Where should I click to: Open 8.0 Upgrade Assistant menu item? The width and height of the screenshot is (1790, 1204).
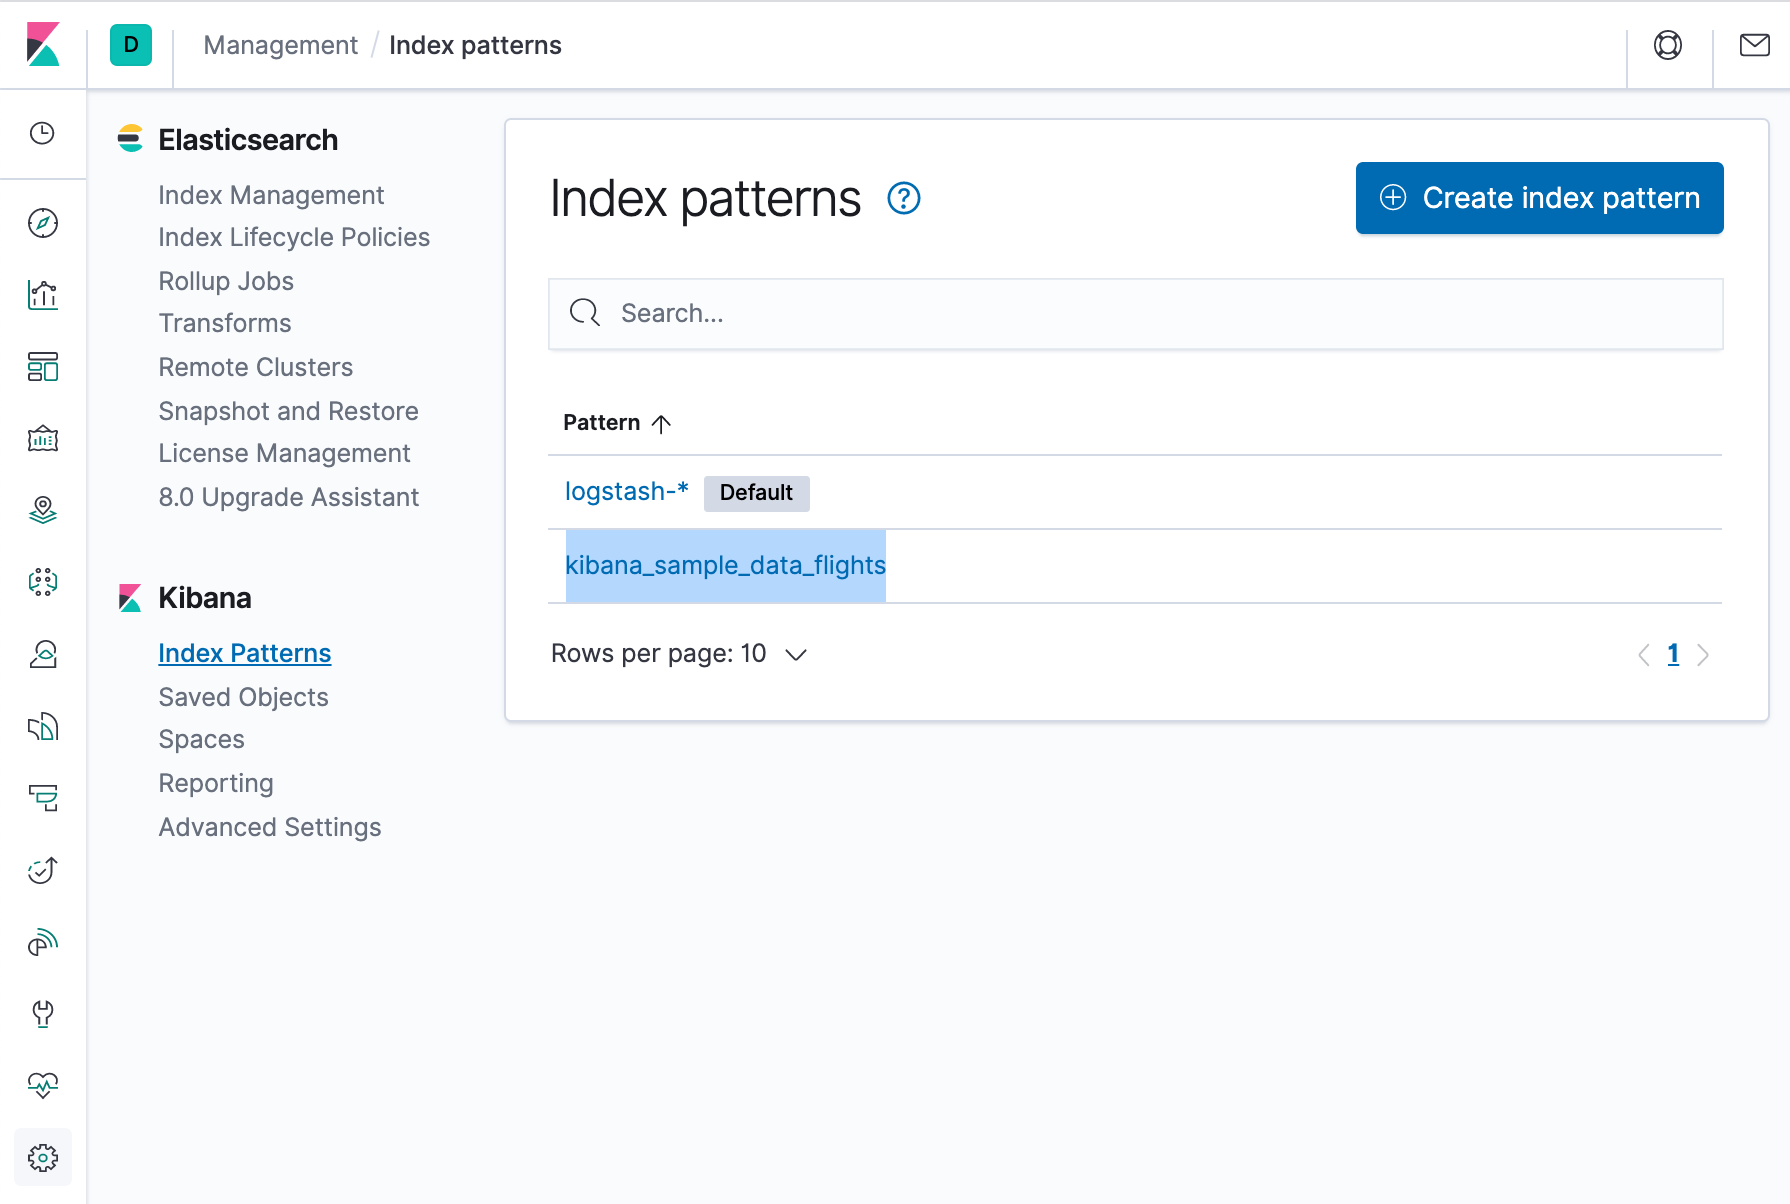coord(288,497)
